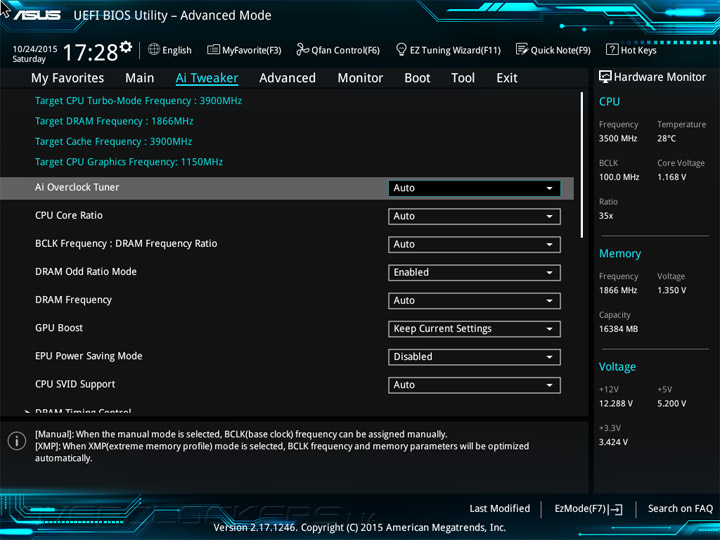Click memory capacity 16384 MB
This screenshot has width=720, height=540.
pos(619,329)
